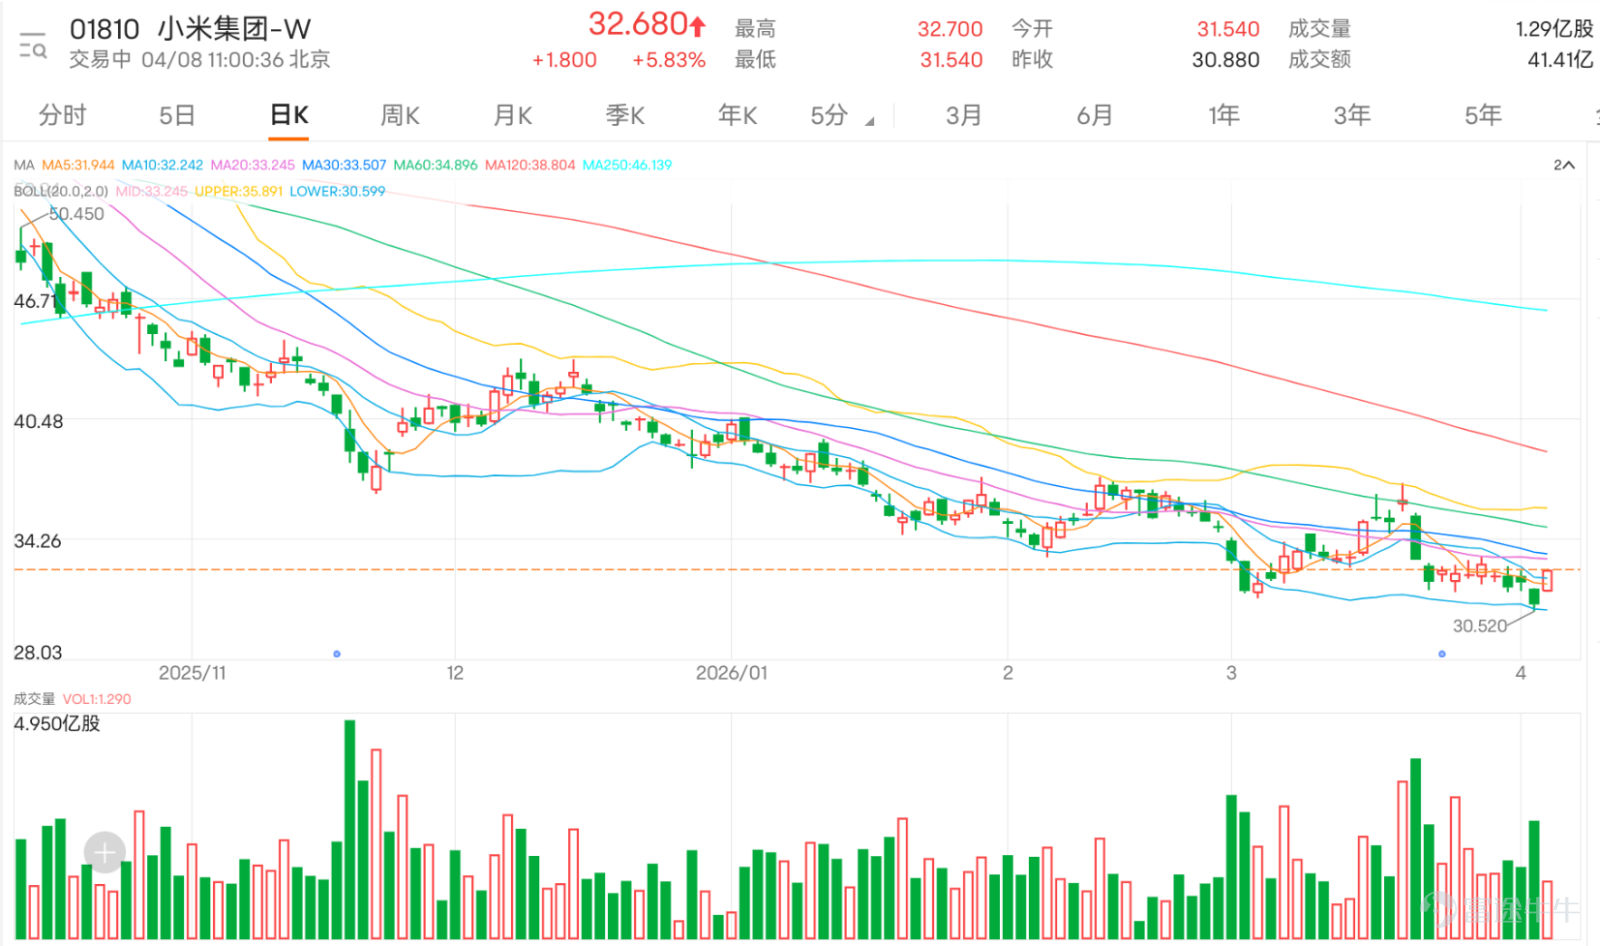
Task: Click the 成交额 value 41.41亿
Action: point(1560,60)
